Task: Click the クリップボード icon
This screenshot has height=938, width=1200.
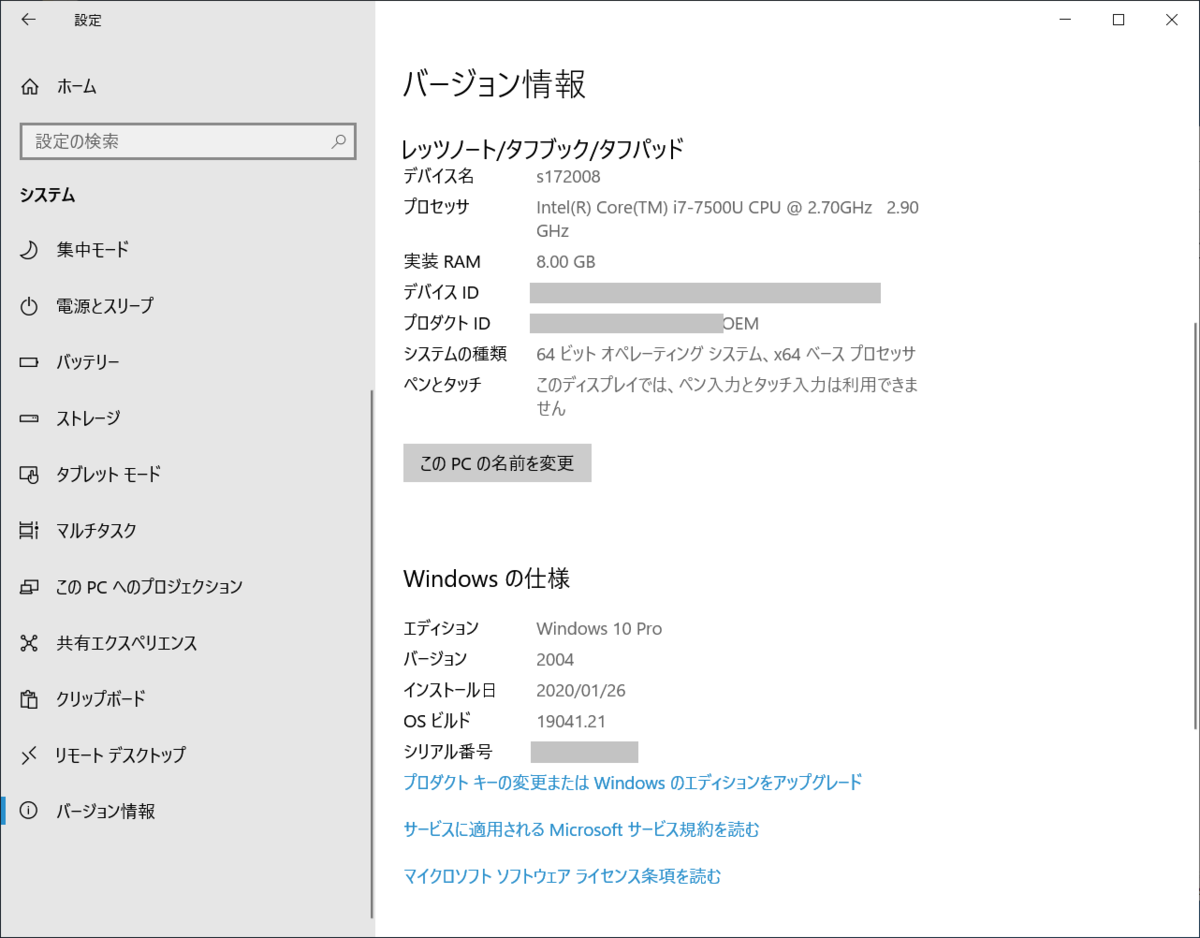Action: (x=30, y=699)
